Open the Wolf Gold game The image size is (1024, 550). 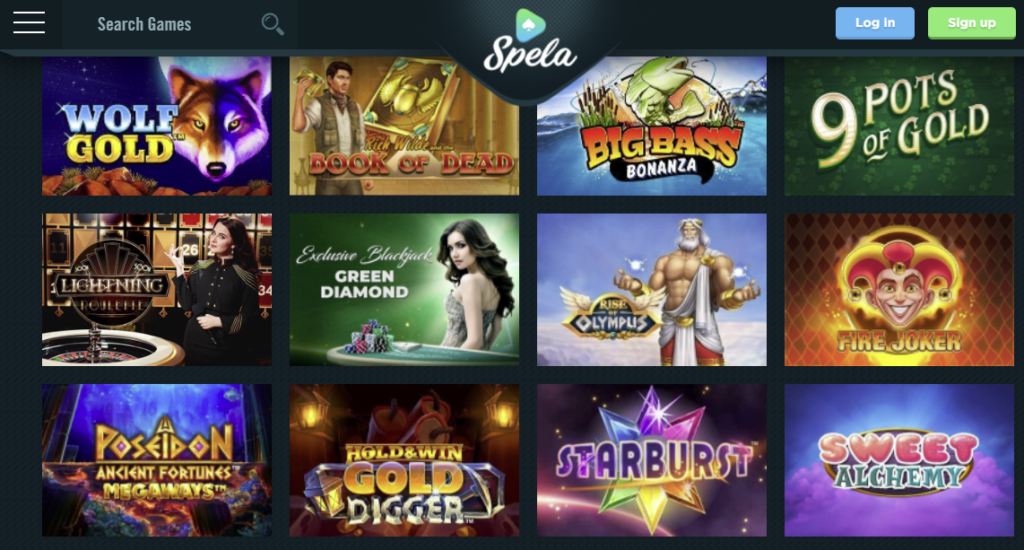coord(157,126)
